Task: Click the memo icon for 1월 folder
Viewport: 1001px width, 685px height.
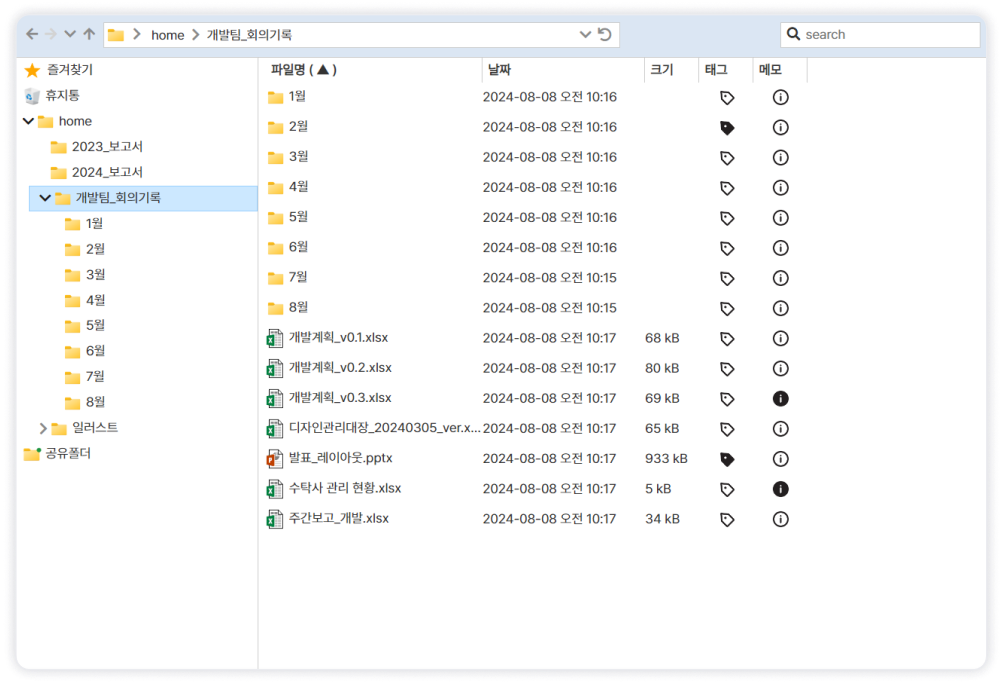Action: tap(781, 98)
